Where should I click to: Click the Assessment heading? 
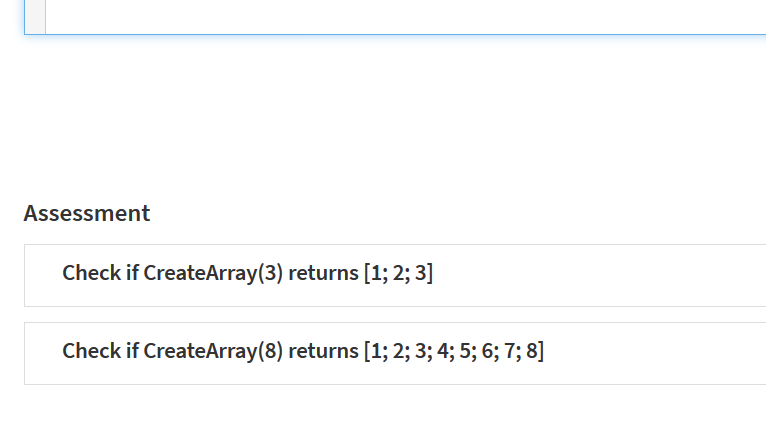(87, 213)
